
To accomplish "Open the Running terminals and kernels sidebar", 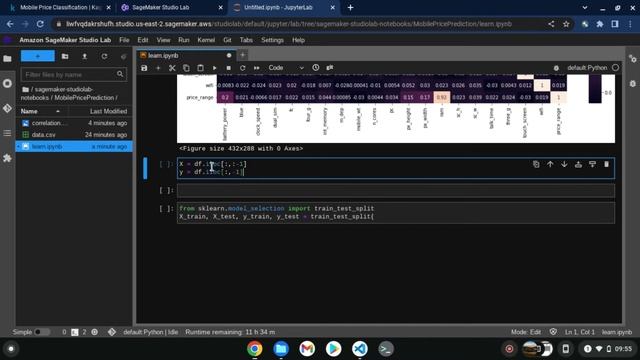I will (x=7, y=83).
